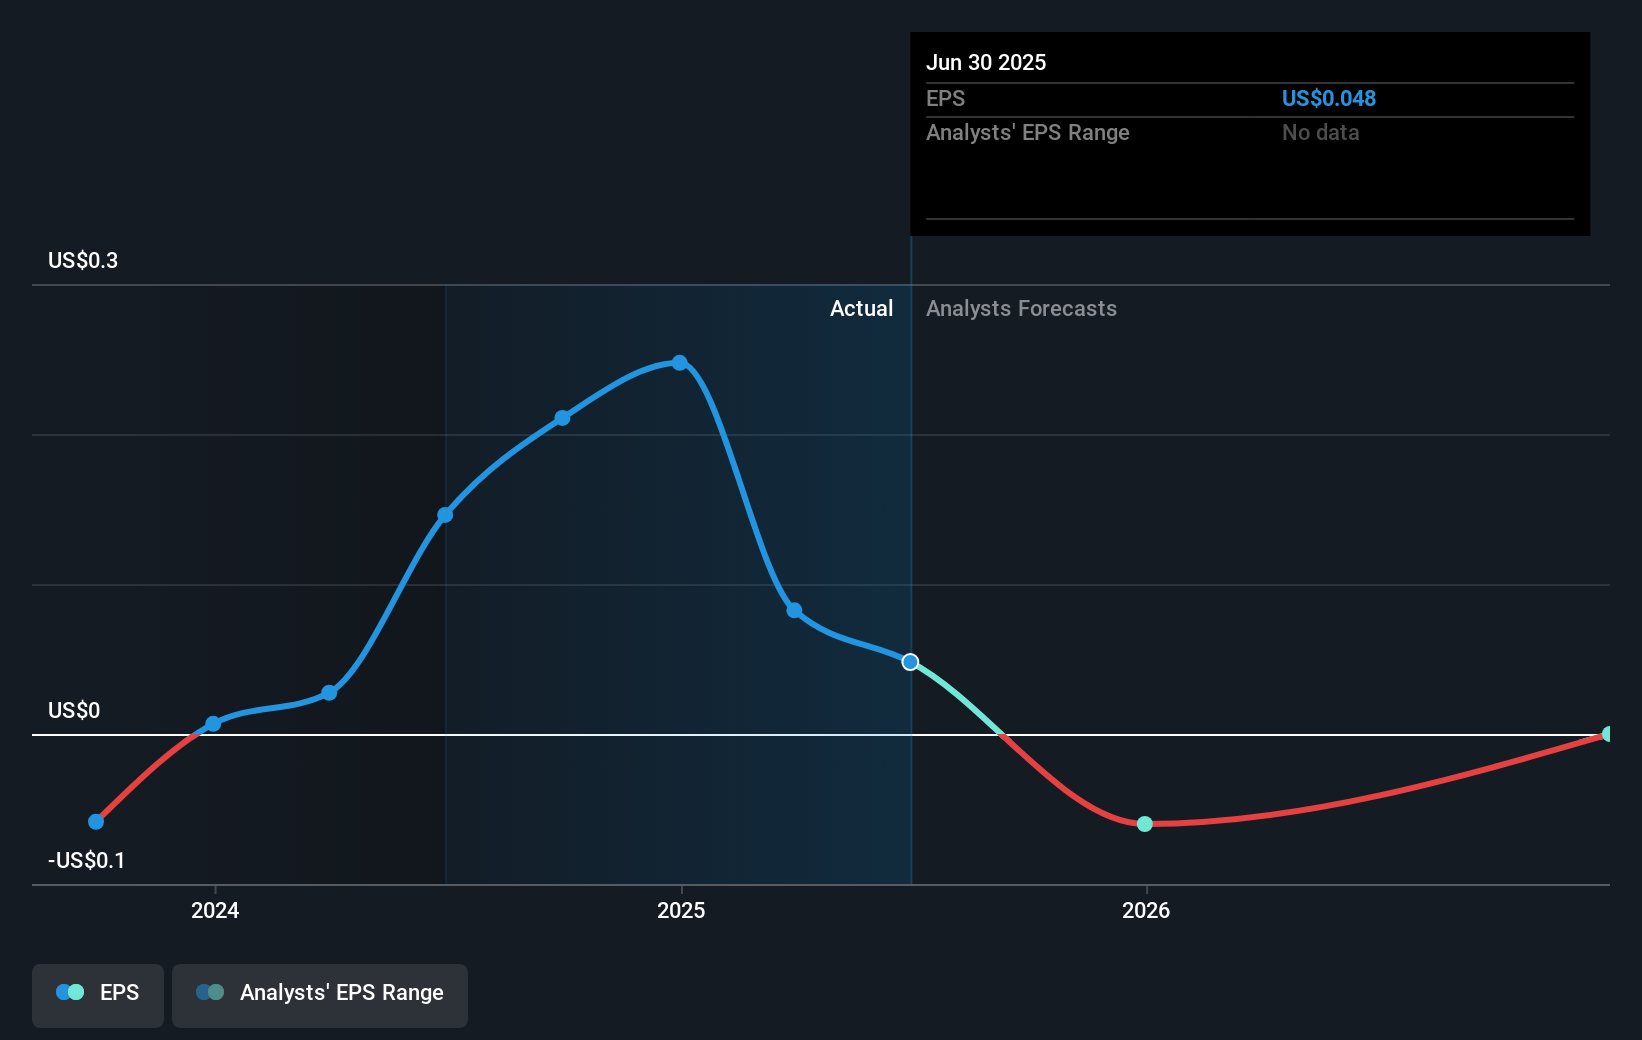Image resolution: width=1642 pixels, height=1040 pixels.
Task: Click the teal forecast point at 2026
Action: [x=1145, y=824]
